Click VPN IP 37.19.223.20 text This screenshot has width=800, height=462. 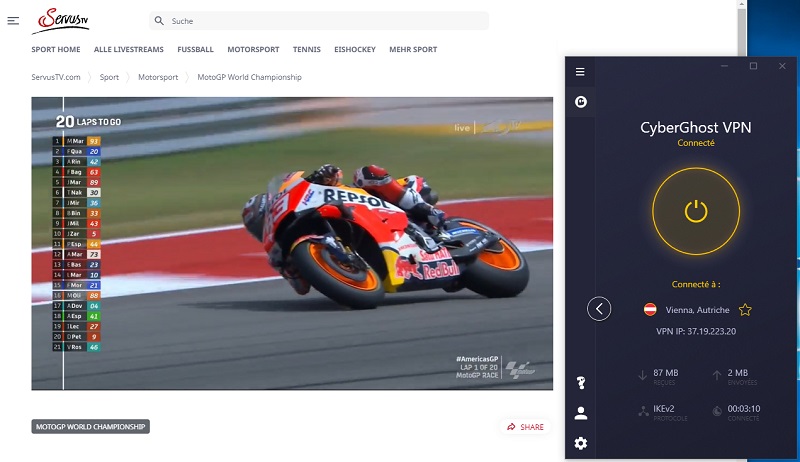[x=696, y=331]
